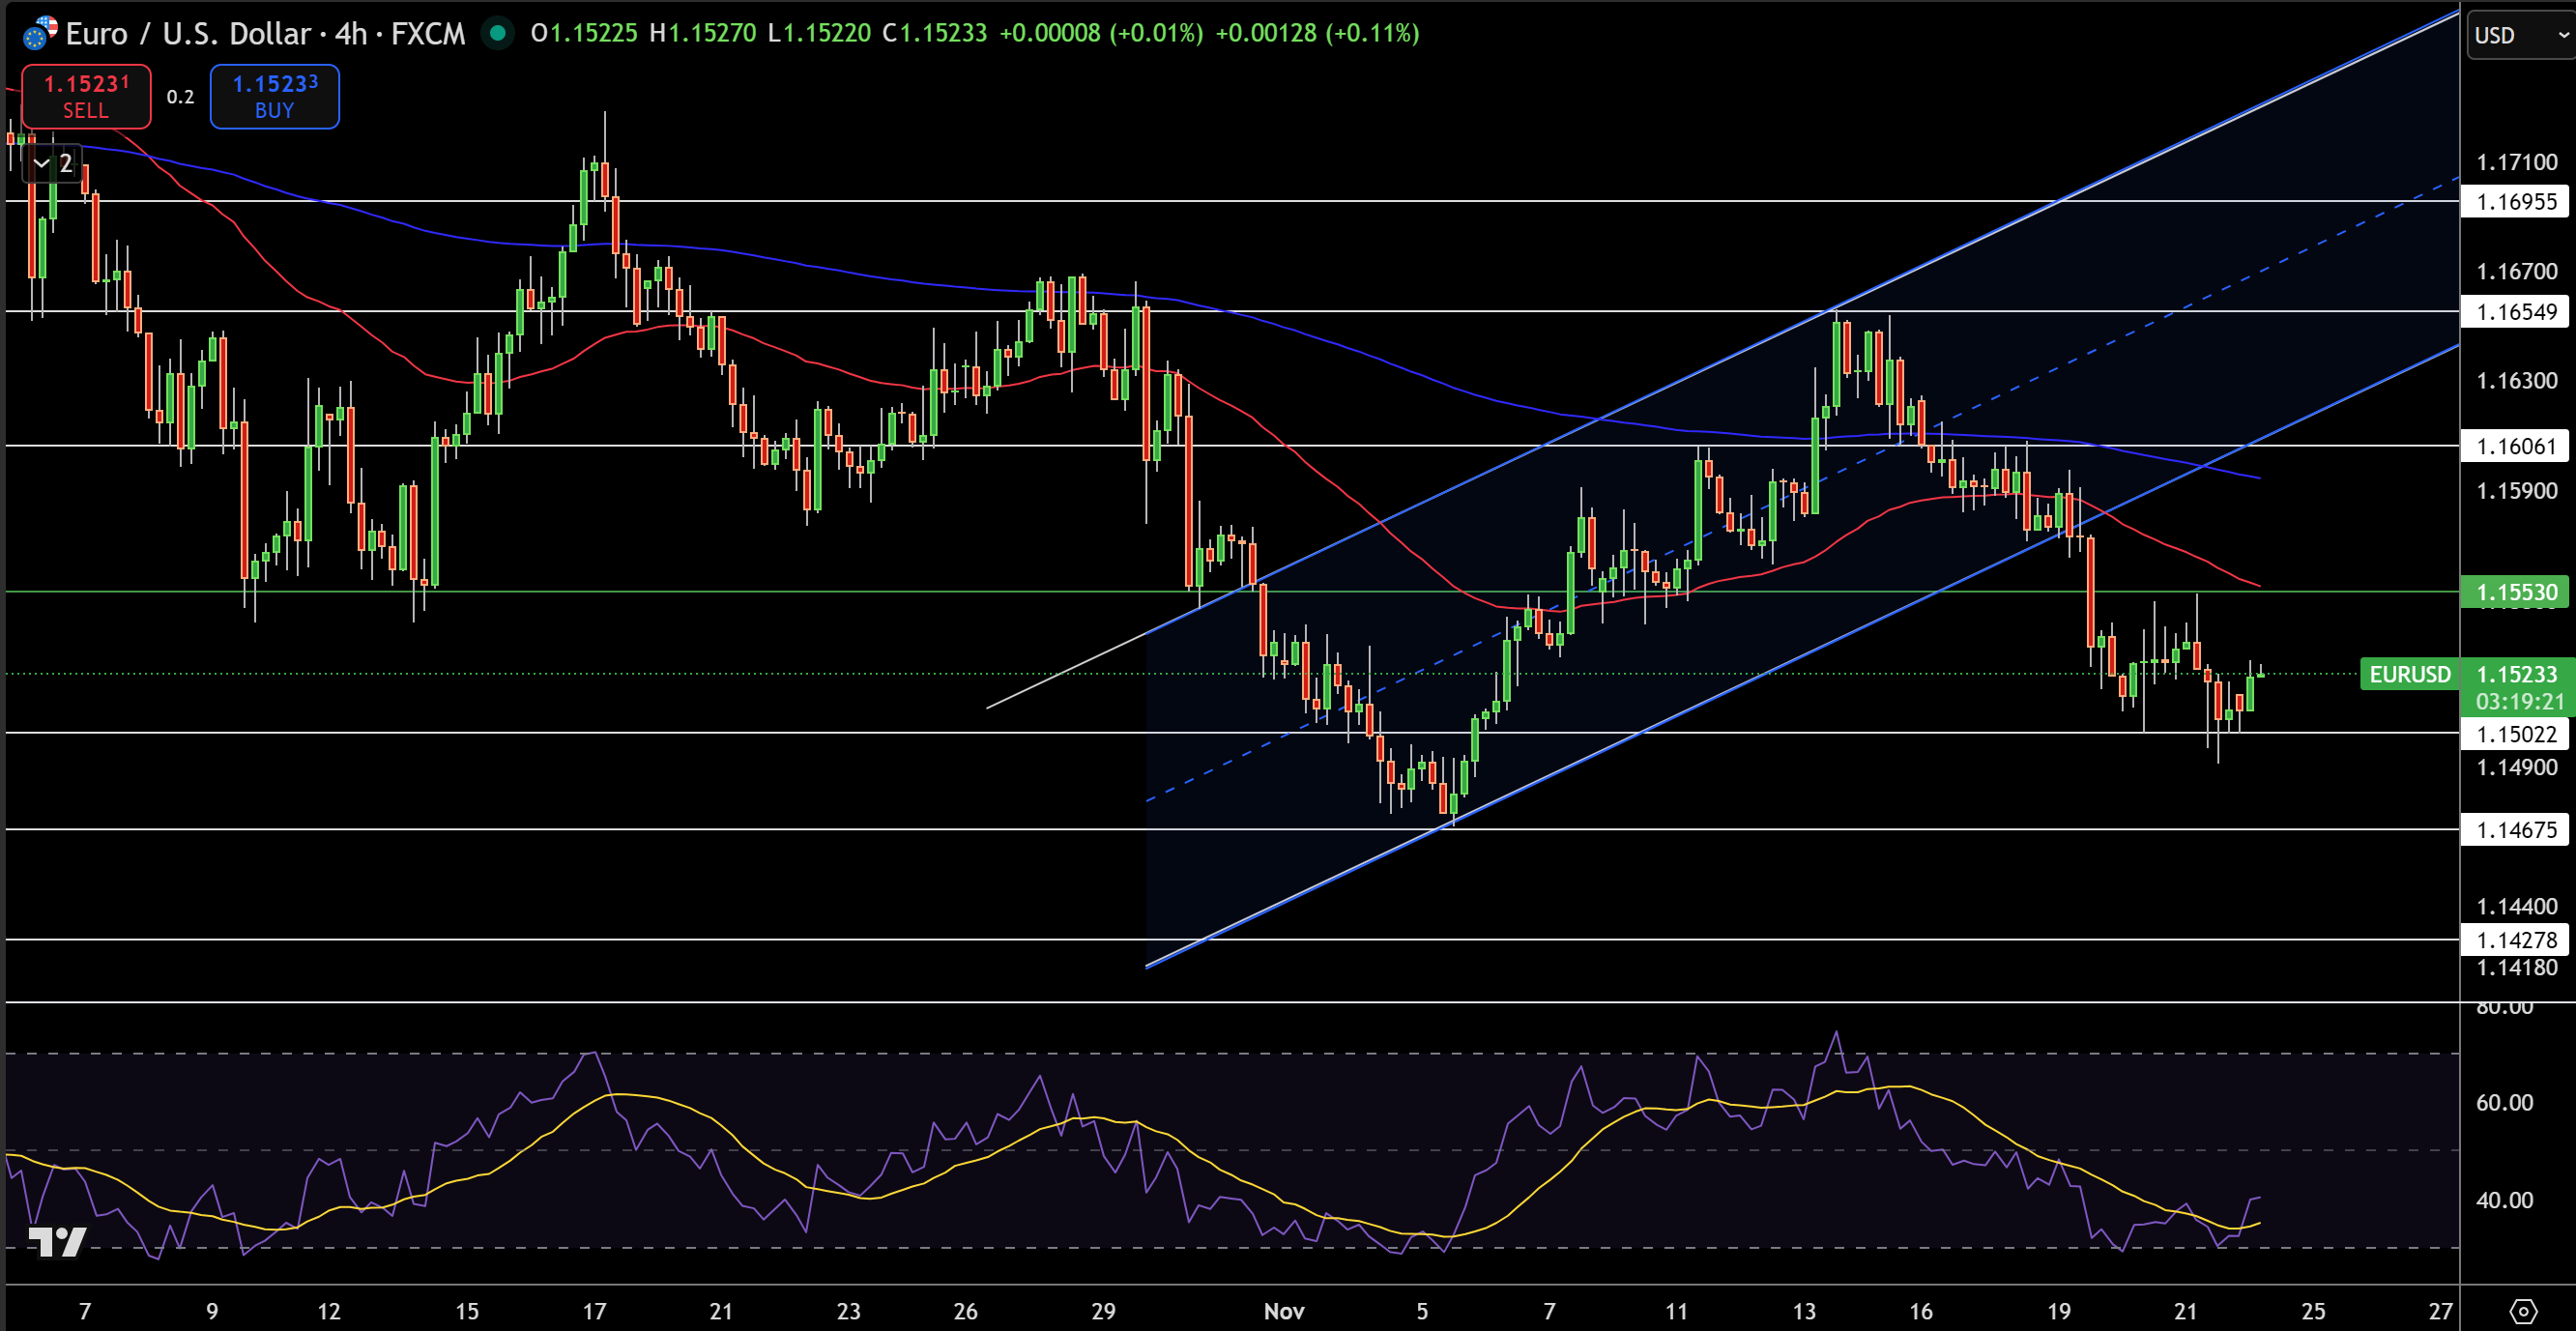Click the green 1.15530 level price label
This screenshot has width=2576, height=1331.
coord(2514,592)
